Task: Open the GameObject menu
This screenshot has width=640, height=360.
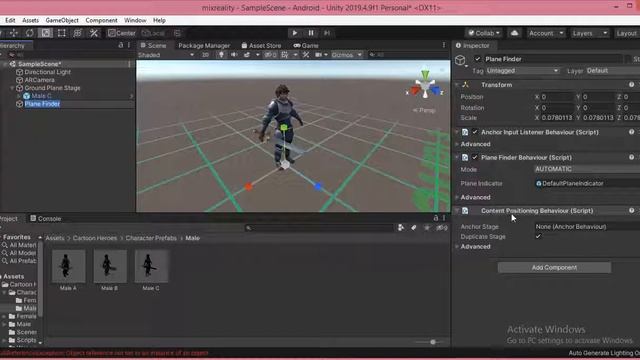Action: point(62,20)
